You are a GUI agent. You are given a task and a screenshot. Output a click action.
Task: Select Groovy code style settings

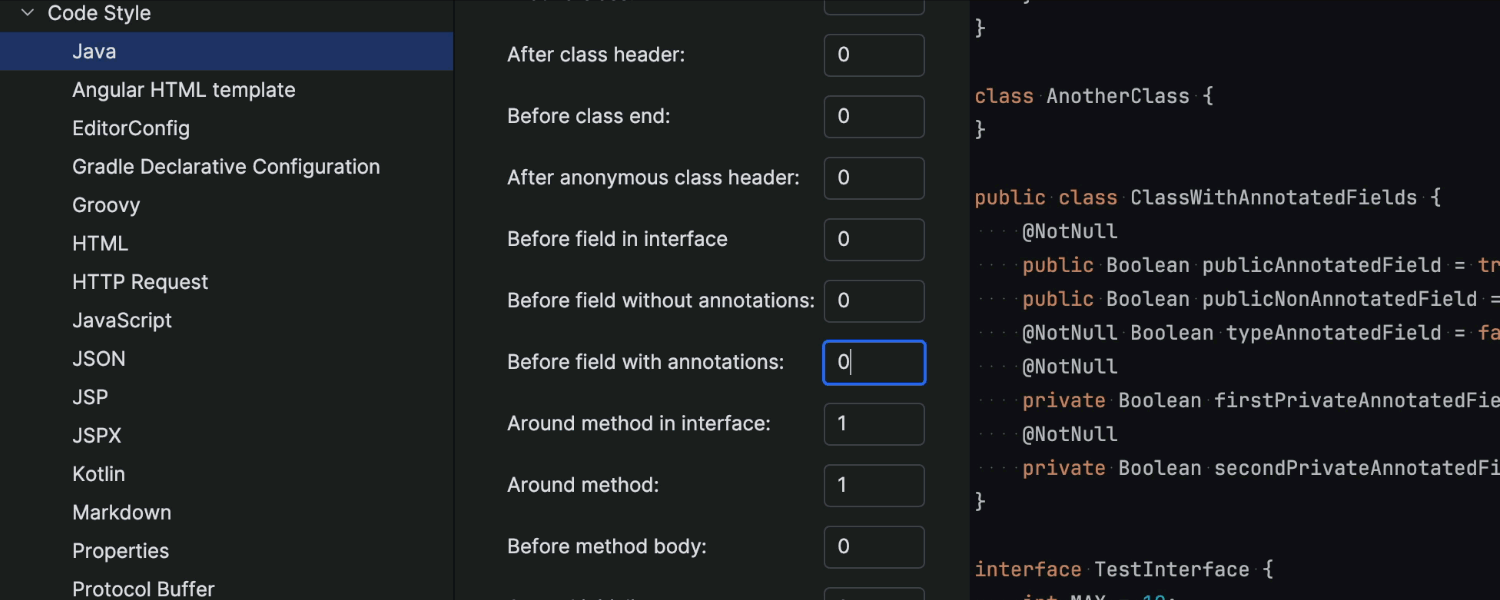(106, 204)
